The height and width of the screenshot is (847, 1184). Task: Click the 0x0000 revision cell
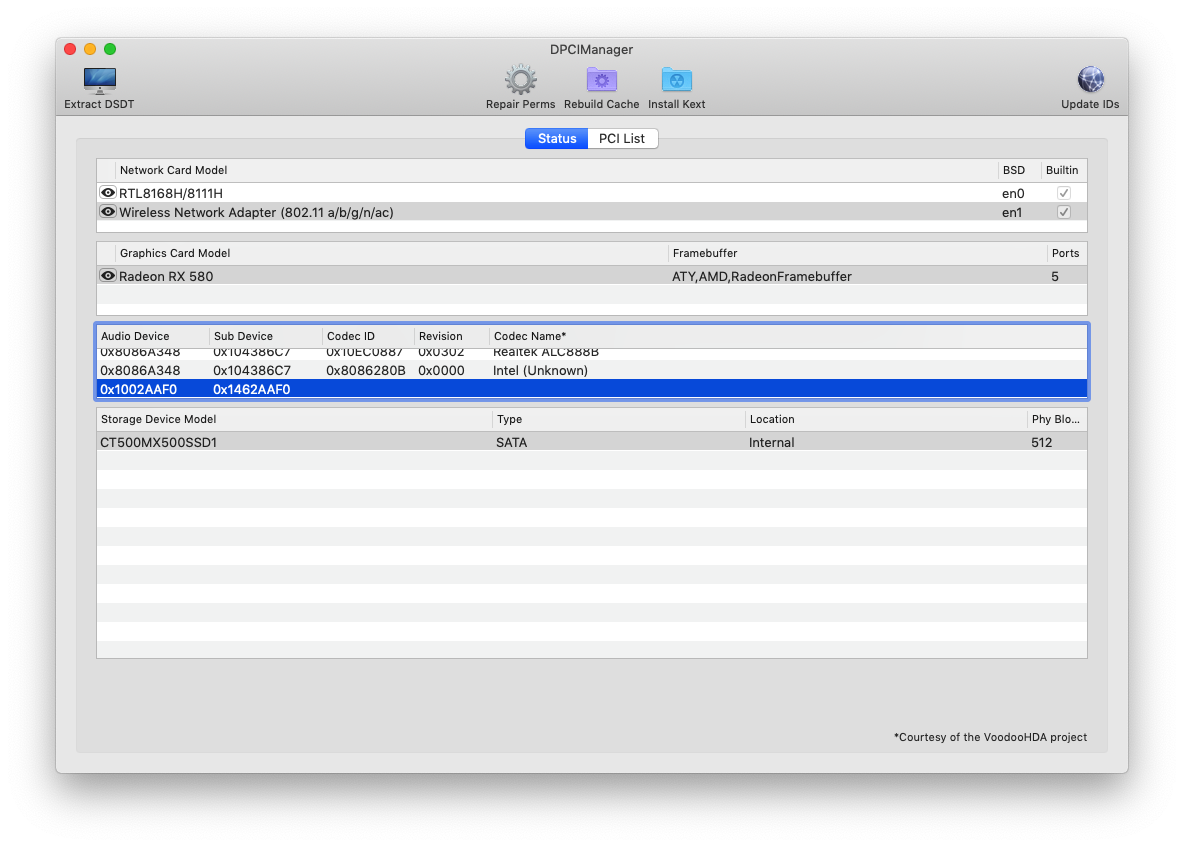pyautogui.click(x=441, y=371)
